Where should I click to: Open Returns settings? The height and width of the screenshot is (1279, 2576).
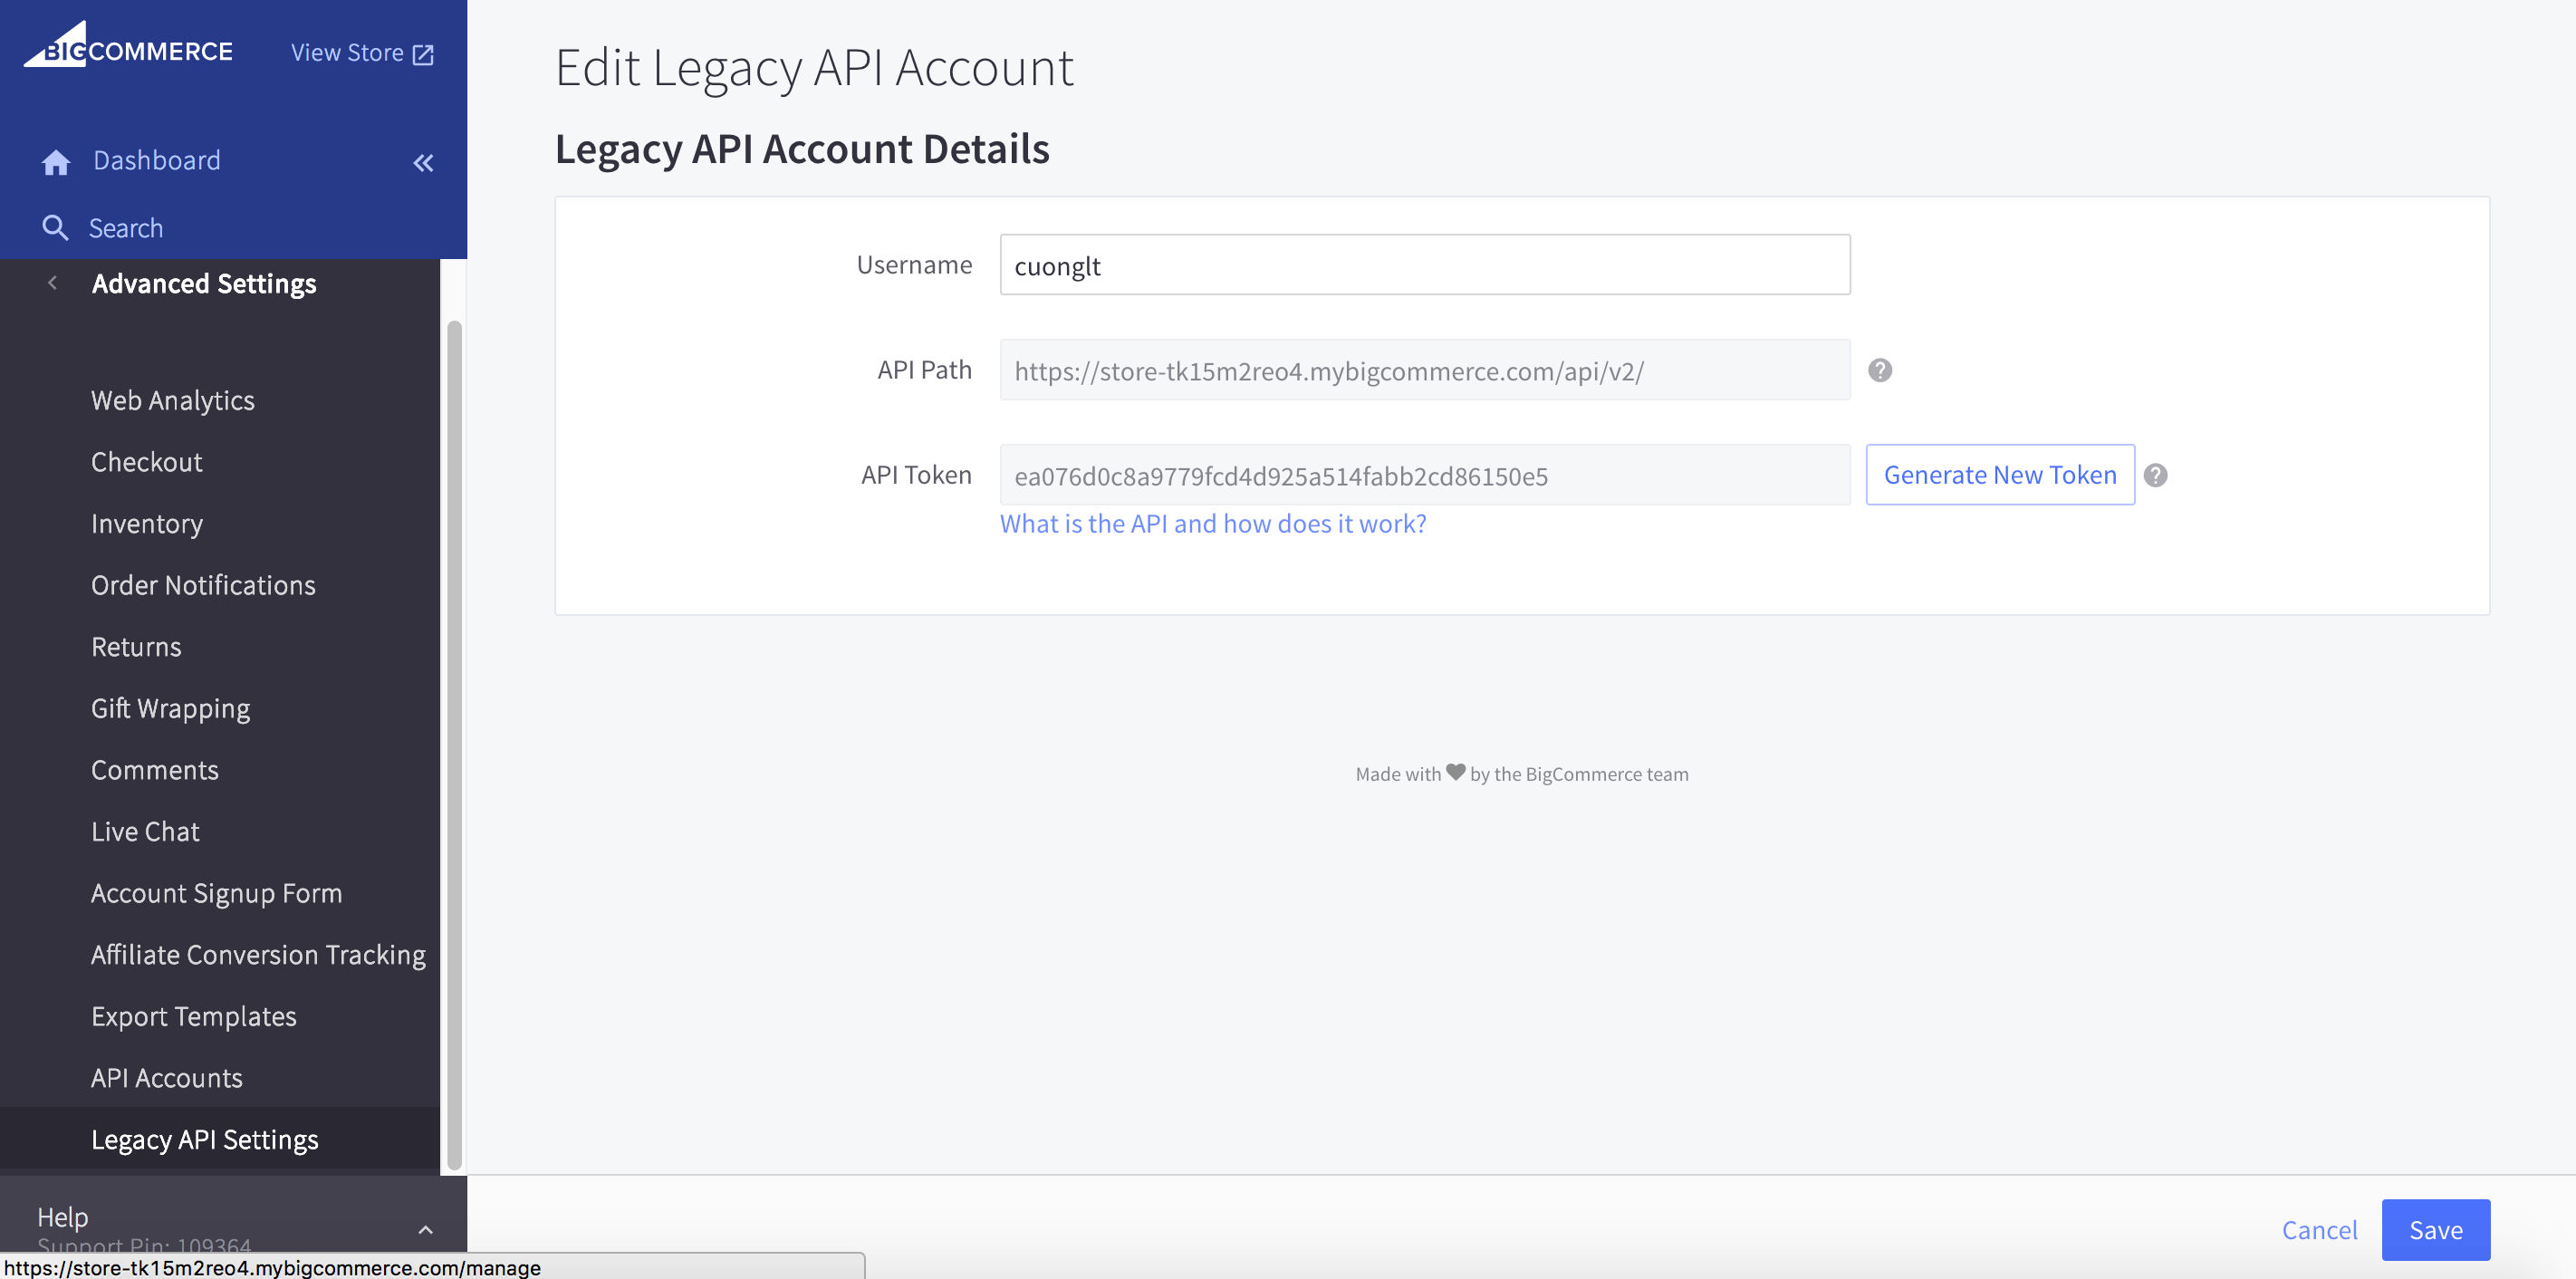click(136, 647)
